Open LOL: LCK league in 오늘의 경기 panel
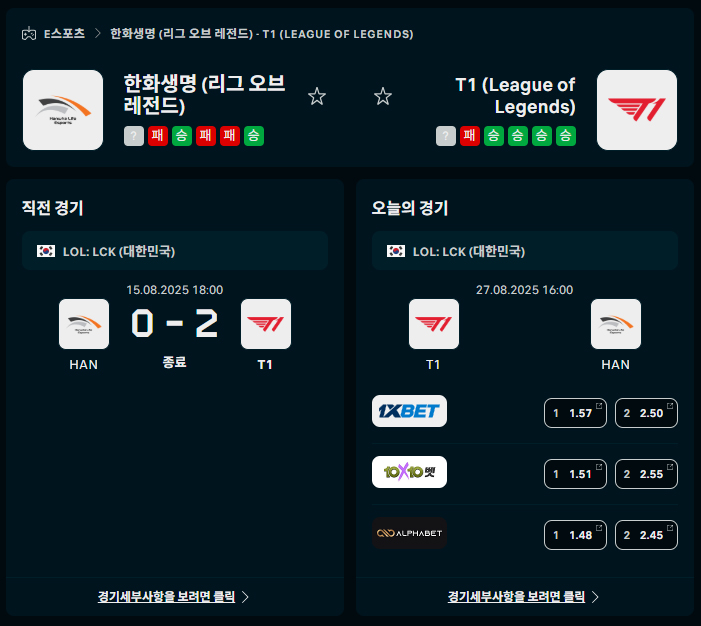 [525, 251]
